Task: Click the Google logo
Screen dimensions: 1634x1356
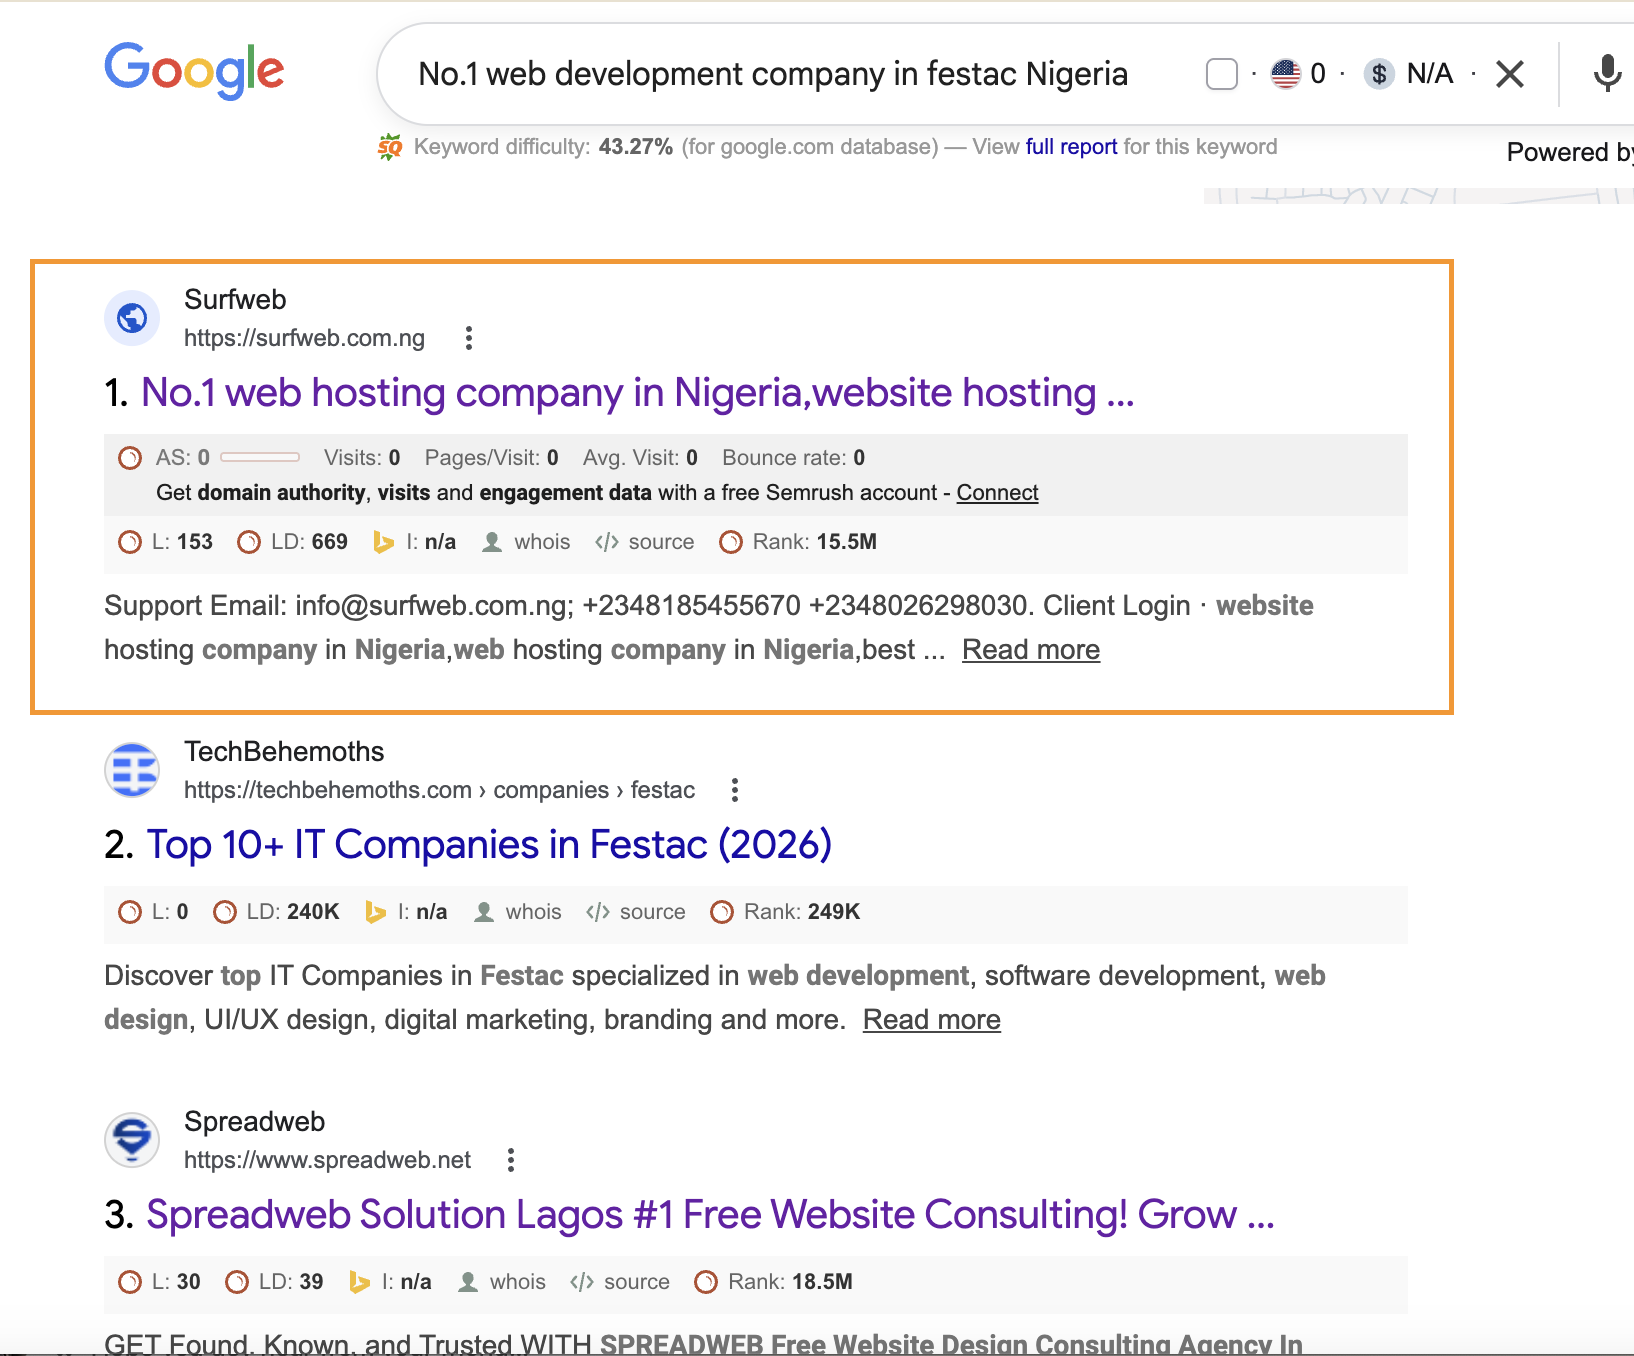Action: pyautogui.click(x=193, y=70)
